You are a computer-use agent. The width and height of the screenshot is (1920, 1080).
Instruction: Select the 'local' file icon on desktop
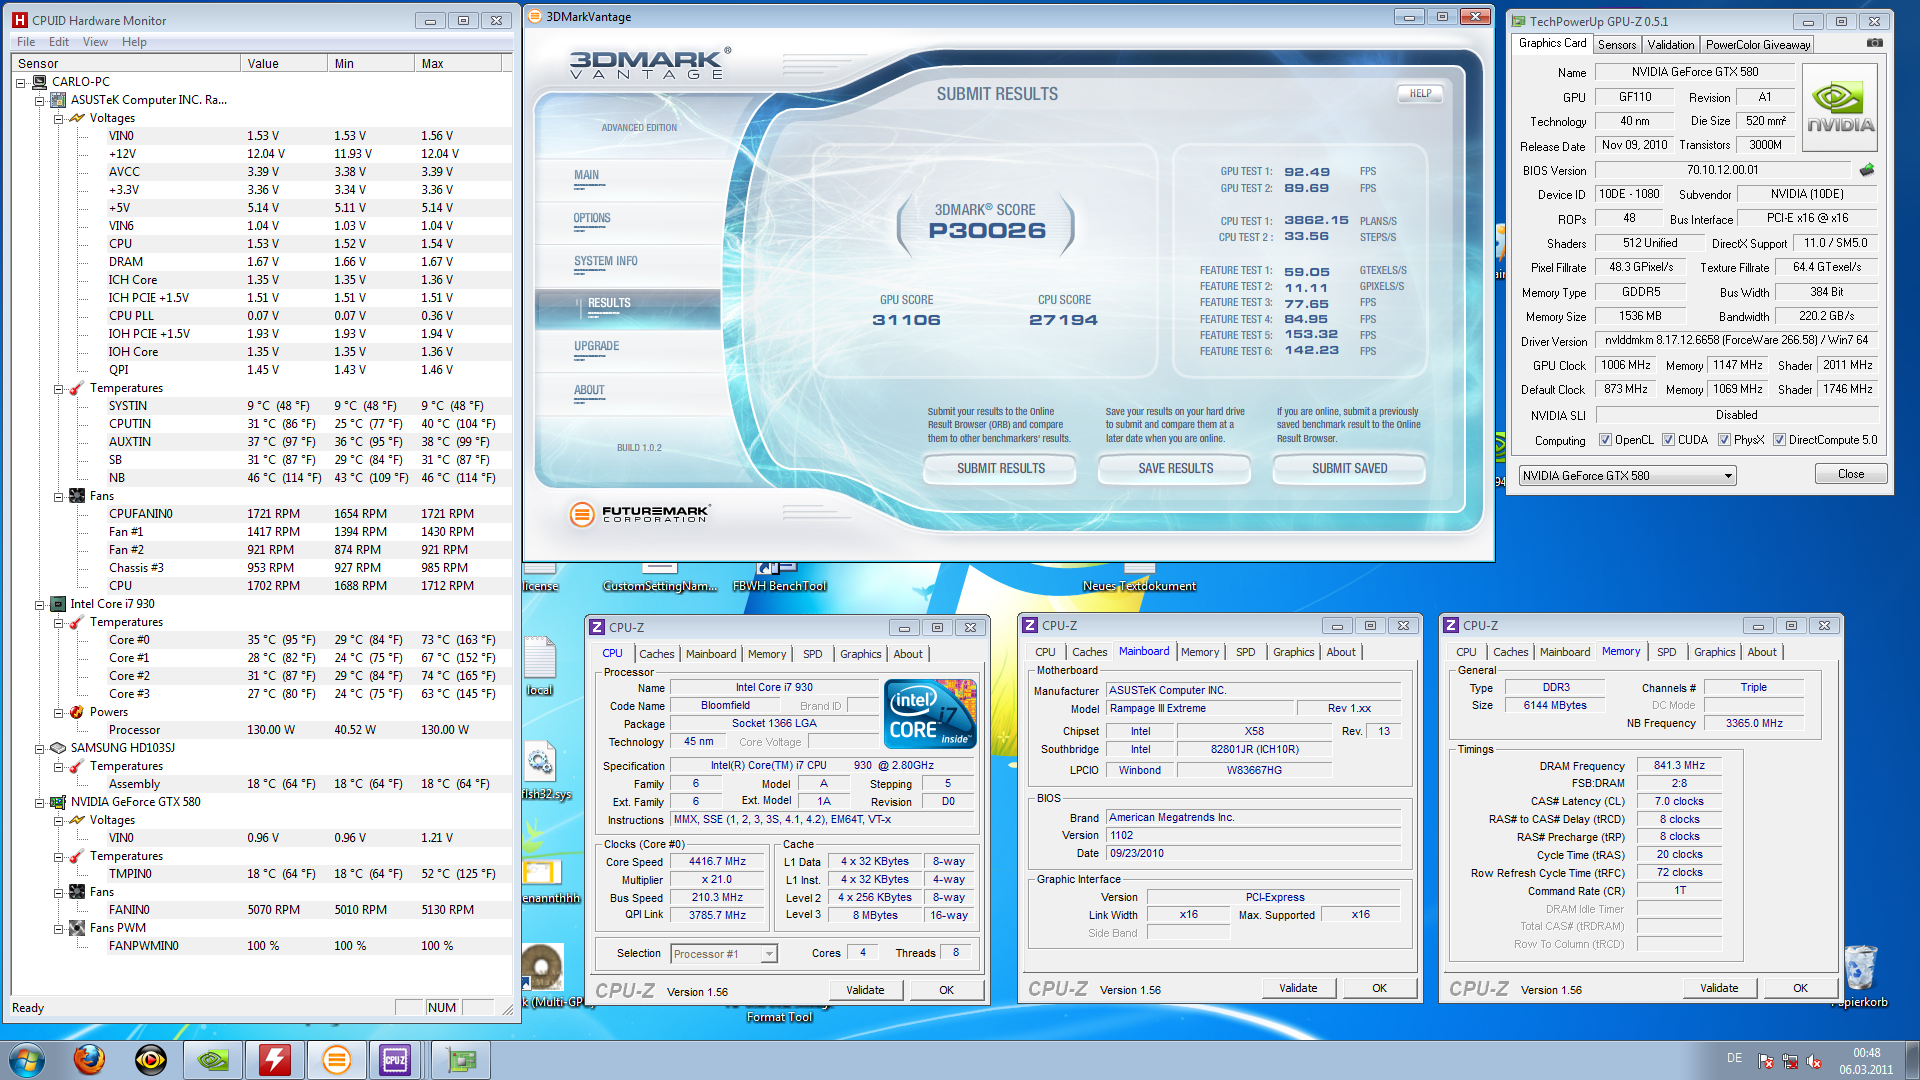point(540,657)
